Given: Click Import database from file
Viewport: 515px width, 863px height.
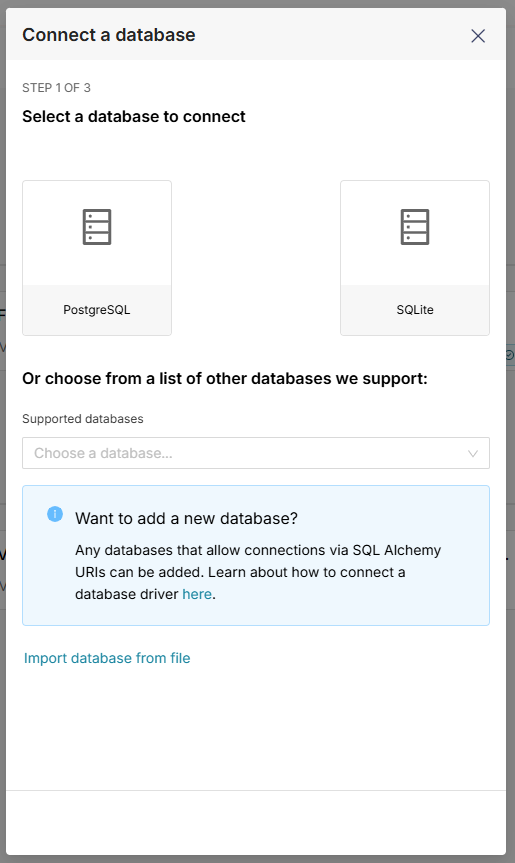Looking at the screenshot, I should point(107,658).
